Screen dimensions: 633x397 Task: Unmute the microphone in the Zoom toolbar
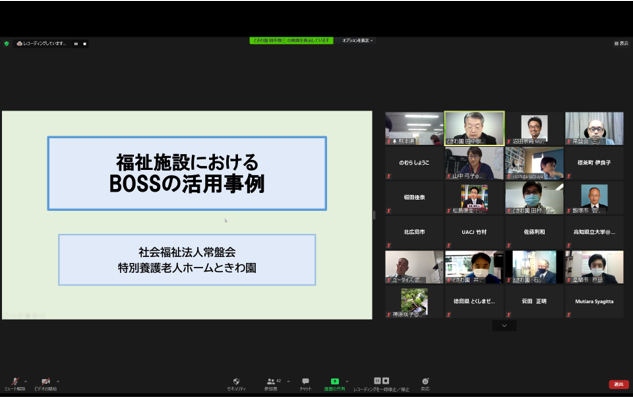[15, 381]
